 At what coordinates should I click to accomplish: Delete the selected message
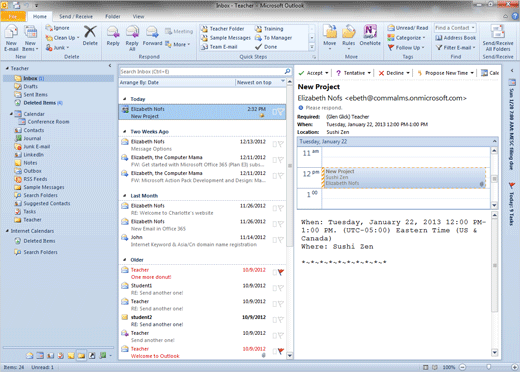click(x=90, y=36)
